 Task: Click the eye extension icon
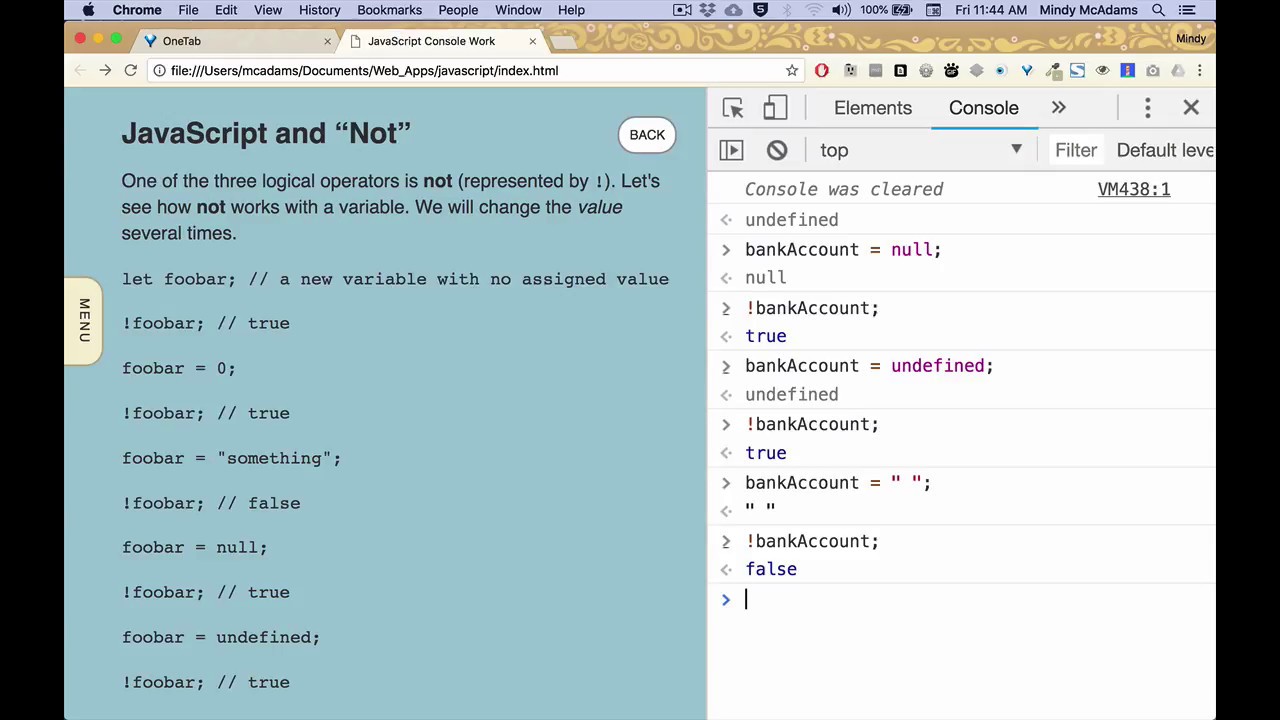[x=1102, y=71]
